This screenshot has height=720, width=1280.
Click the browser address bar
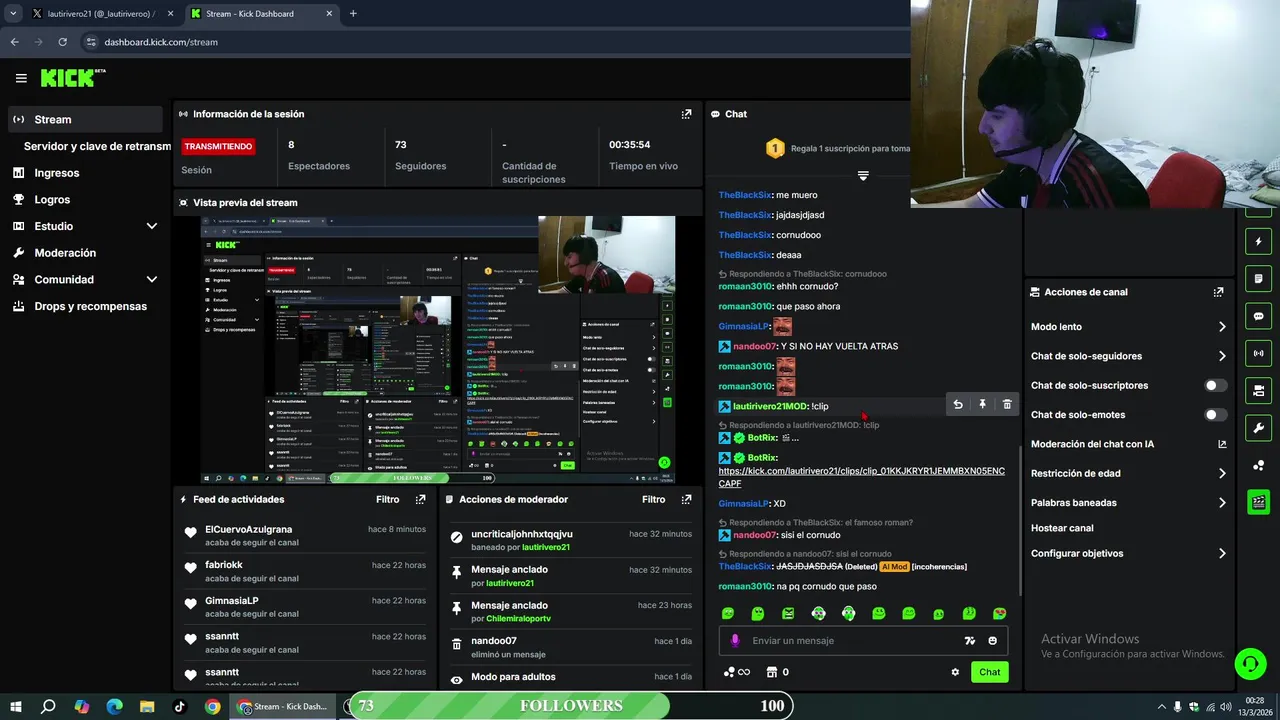[x=490, y=42]
